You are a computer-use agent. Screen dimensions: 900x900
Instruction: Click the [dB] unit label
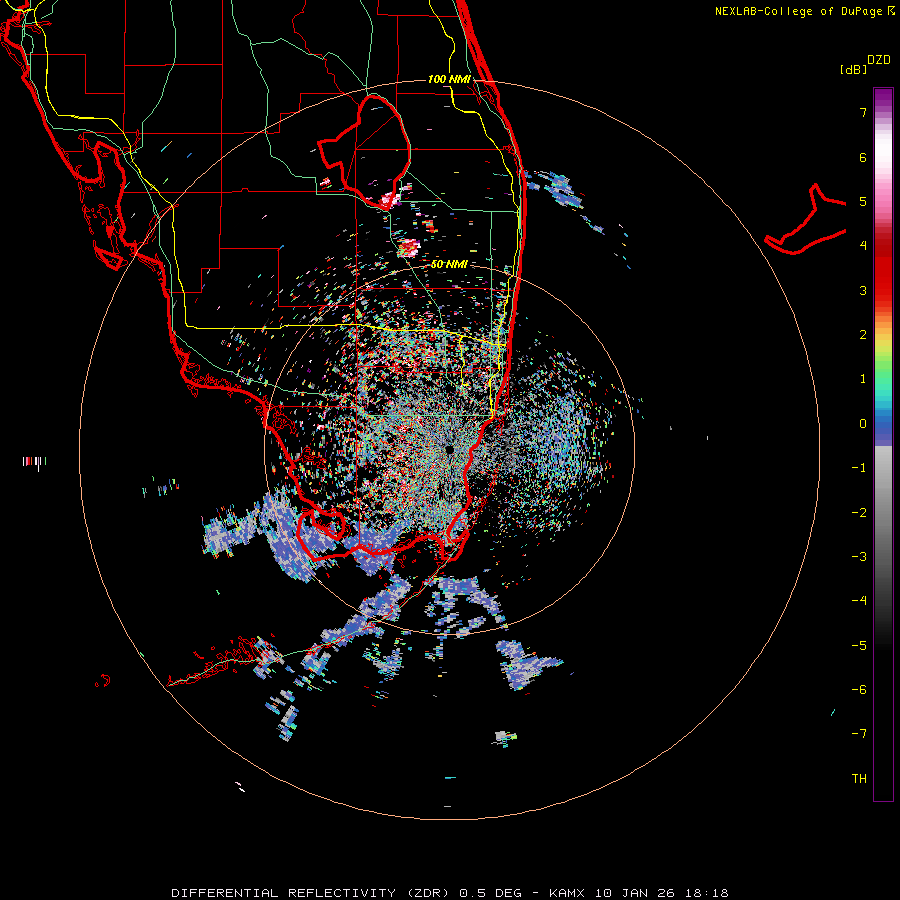tap(853, 69)
